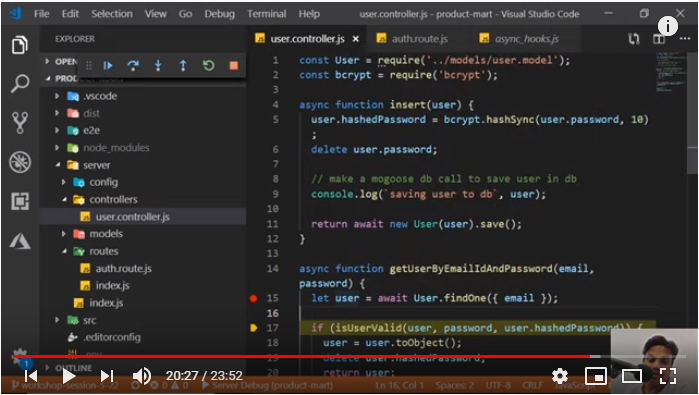Click the video info card icon
Screen dimensions: 699x395
pyautogui.click(x=667, y=26)
